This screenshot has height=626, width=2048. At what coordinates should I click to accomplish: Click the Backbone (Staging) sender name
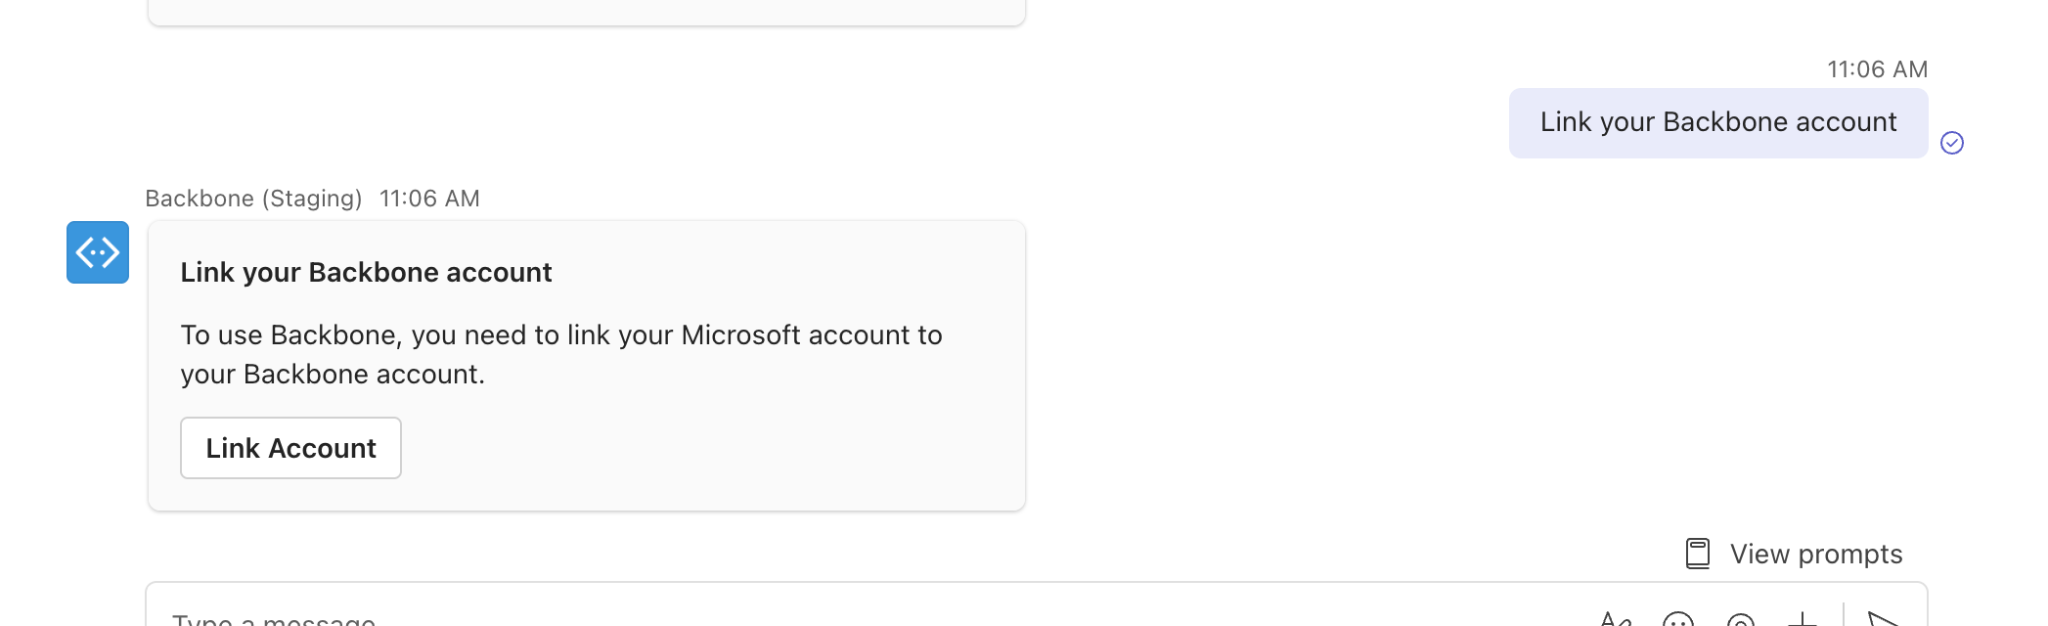(253, 198)
